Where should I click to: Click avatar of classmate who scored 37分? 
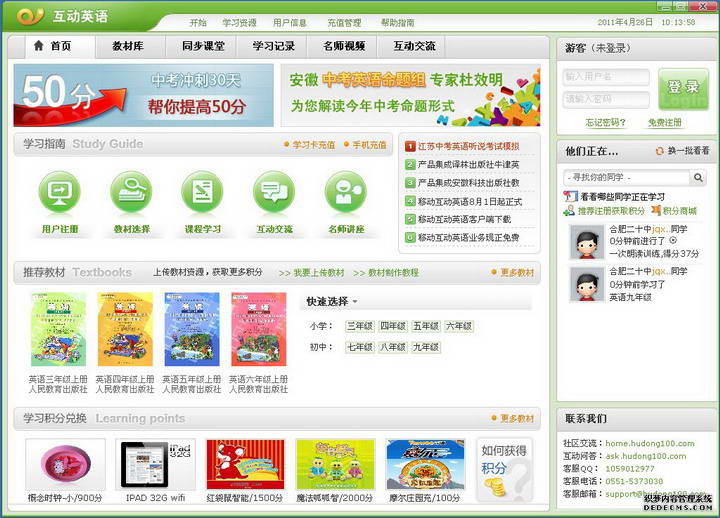[x=586, y=242]
